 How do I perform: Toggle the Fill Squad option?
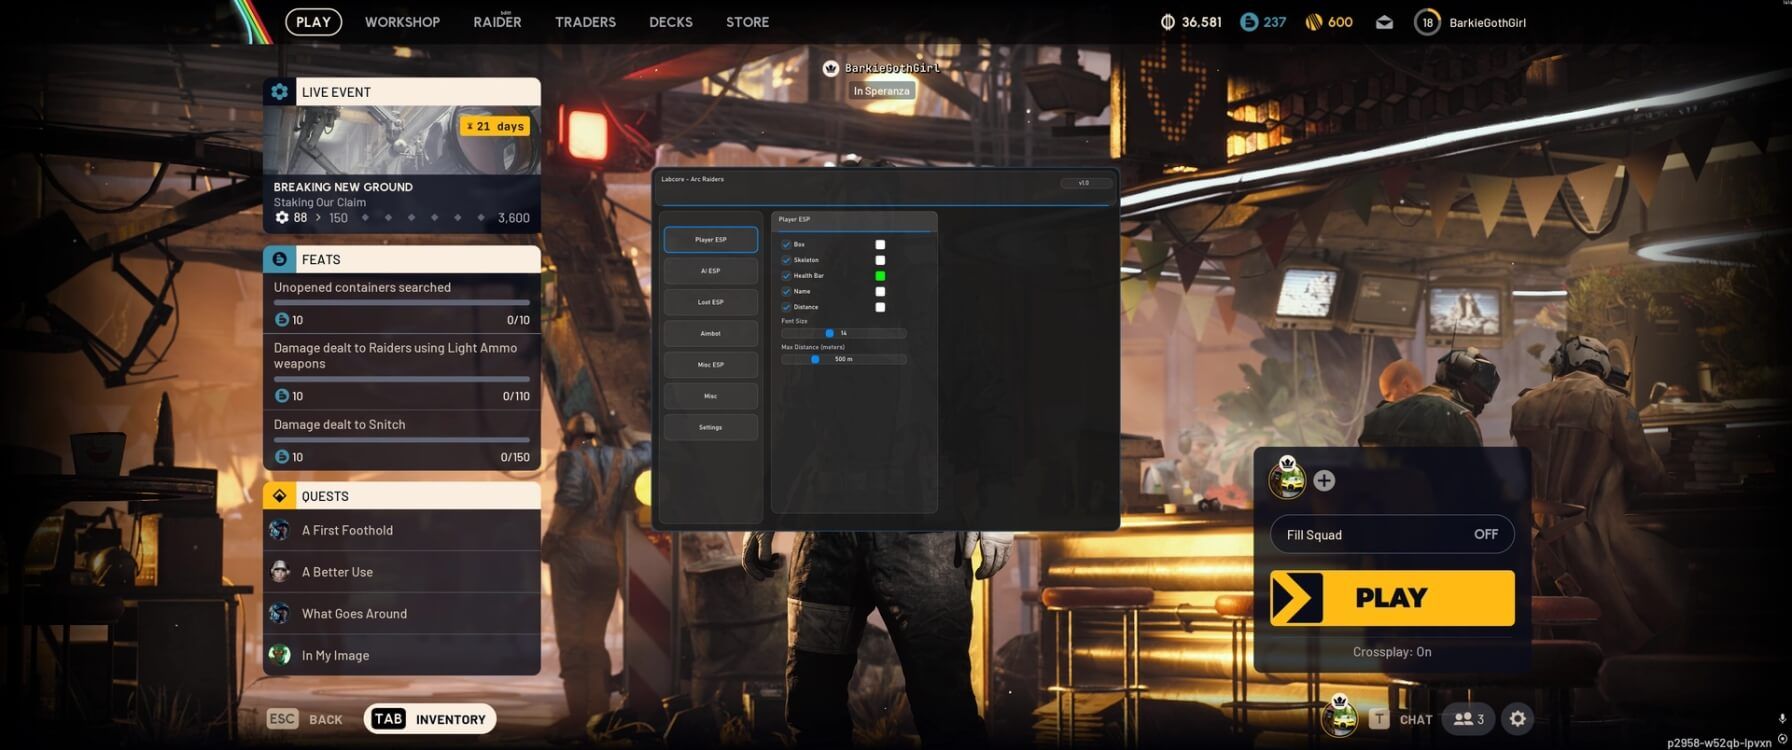point(1392,534)
